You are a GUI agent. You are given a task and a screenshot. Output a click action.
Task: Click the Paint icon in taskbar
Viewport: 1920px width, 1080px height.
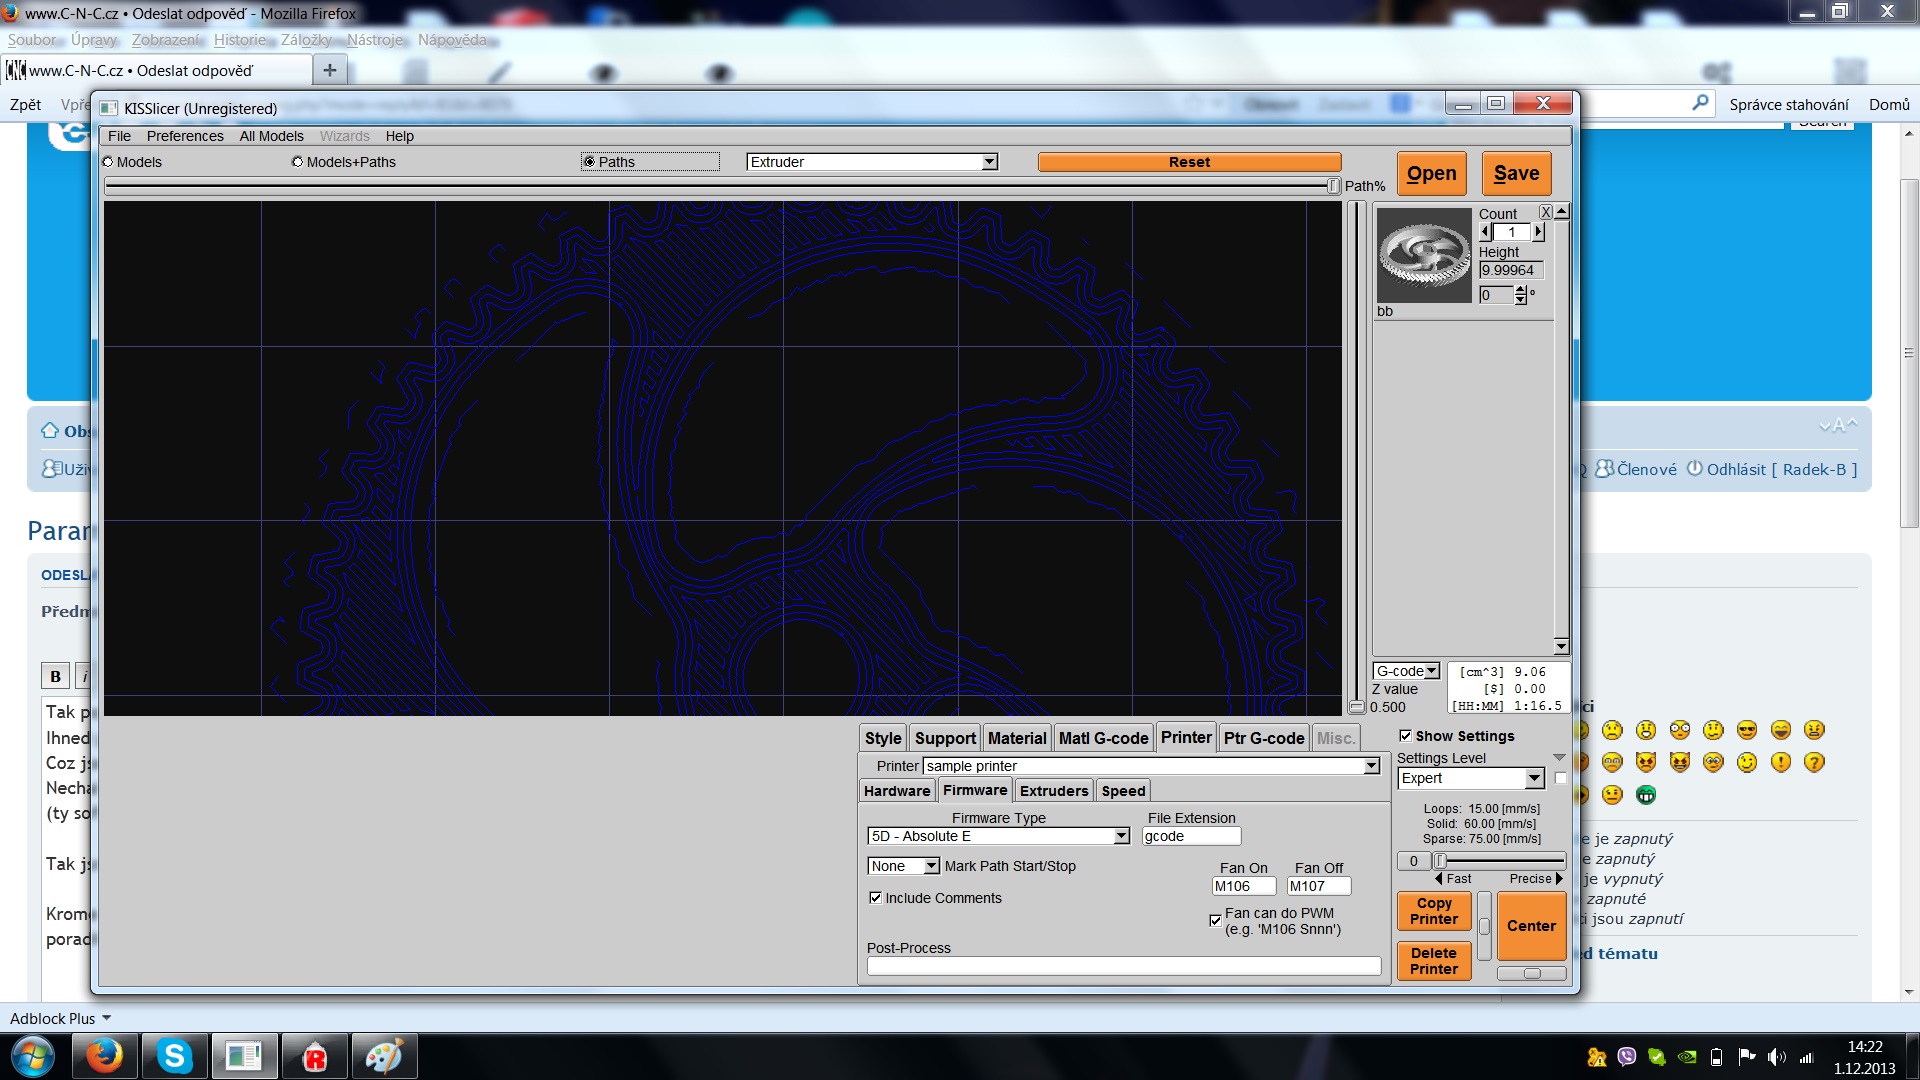(x=384, y=1056)
